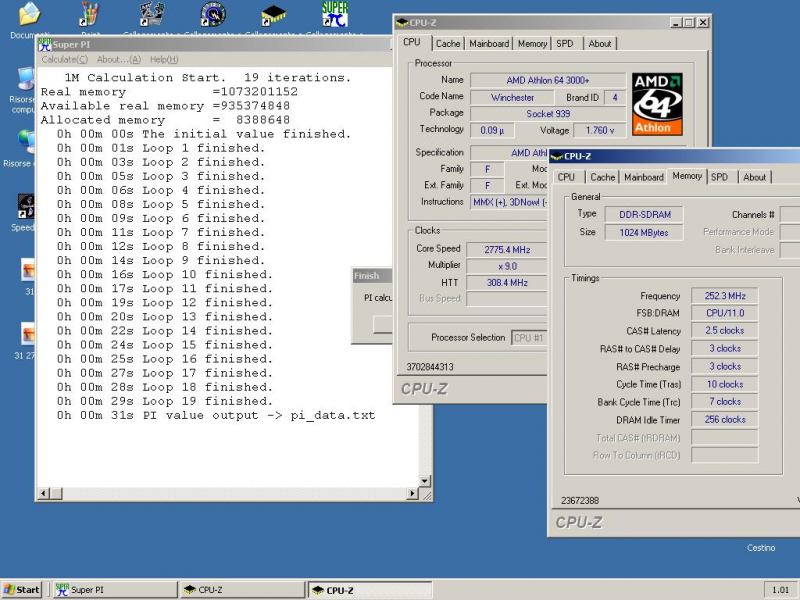
Task: Click the Core Speed value 2775.4 MHz
Action: tap(507, 249)
